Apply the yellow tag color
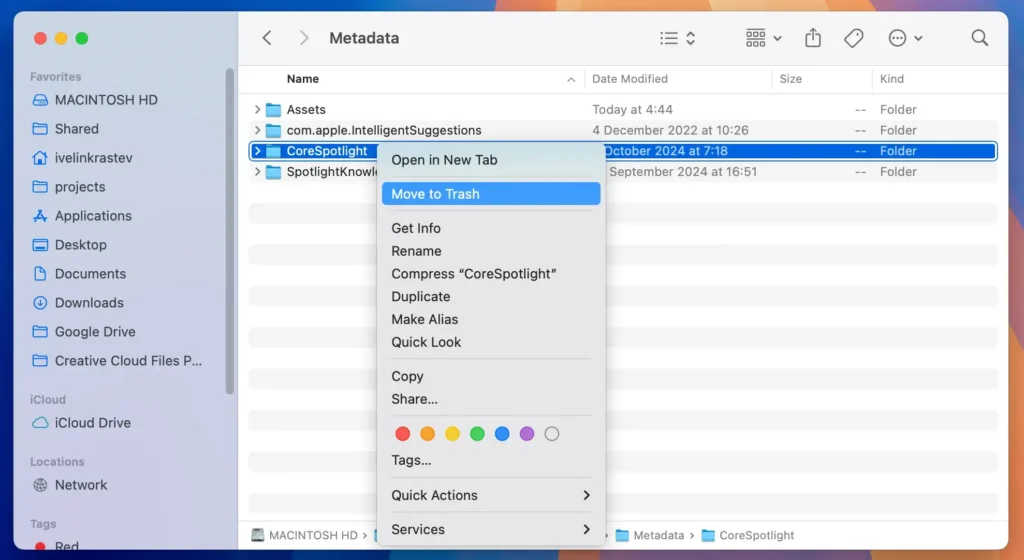 tap(453, 434)
